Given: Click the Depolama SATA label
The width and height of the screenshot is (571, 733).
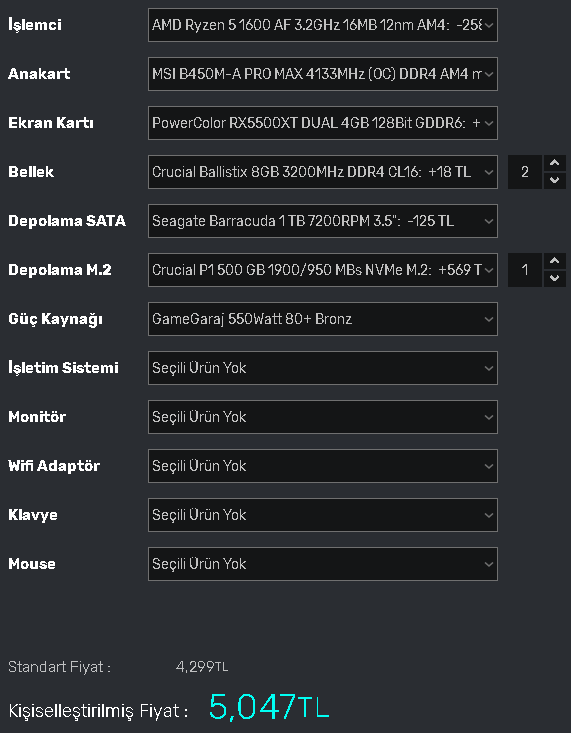Looking at the screenshot, I should [67, 221].
